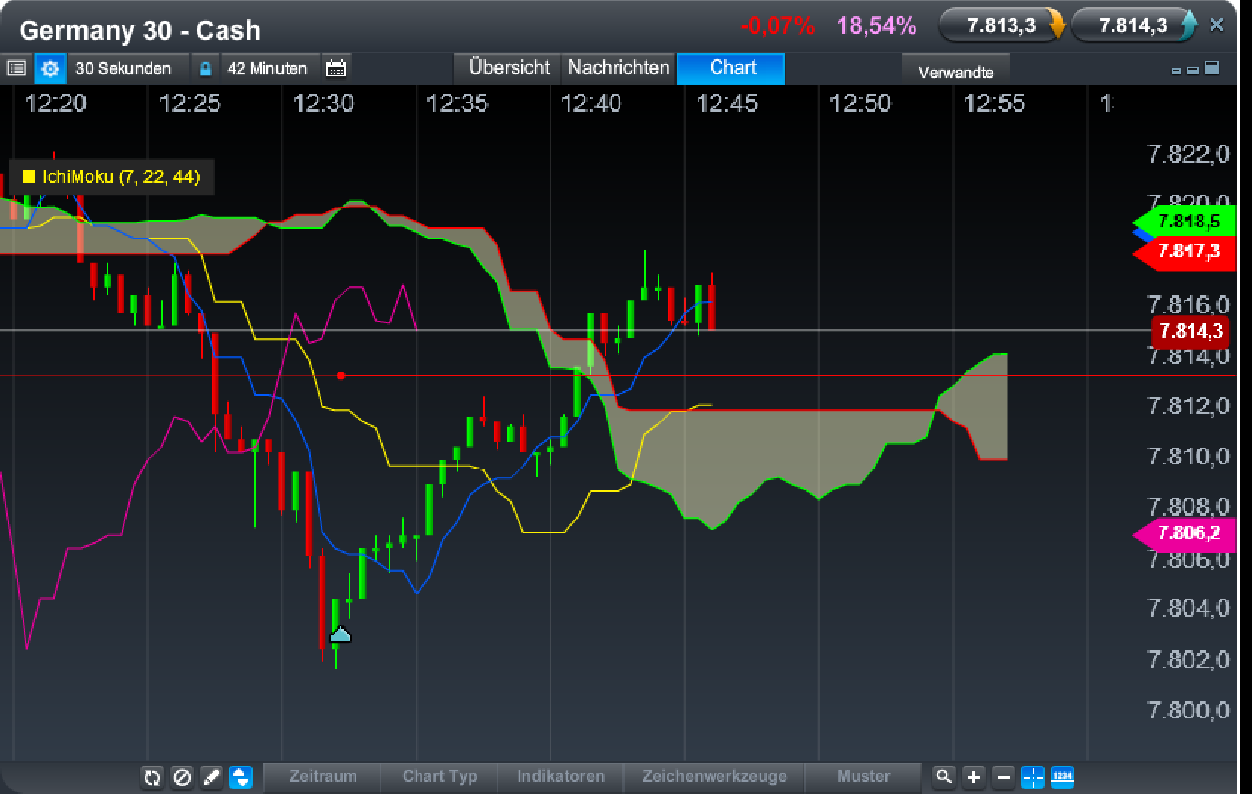1252x794 pixels.
Task: Open the Muster menu
Action: [864, 776]
